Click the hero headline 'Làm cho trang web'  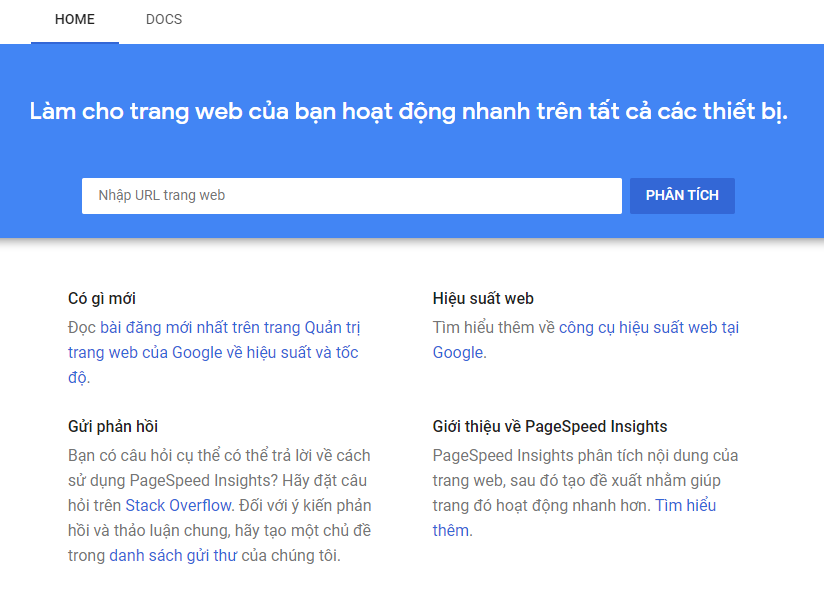coord(409,111)
